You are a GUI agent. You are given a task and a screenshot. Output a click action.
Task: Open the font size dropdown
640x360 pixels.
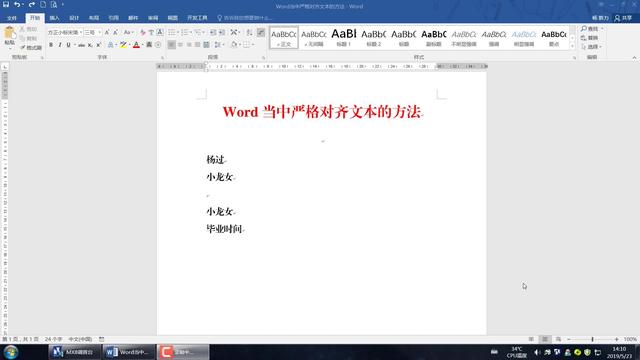coord(99,32)
